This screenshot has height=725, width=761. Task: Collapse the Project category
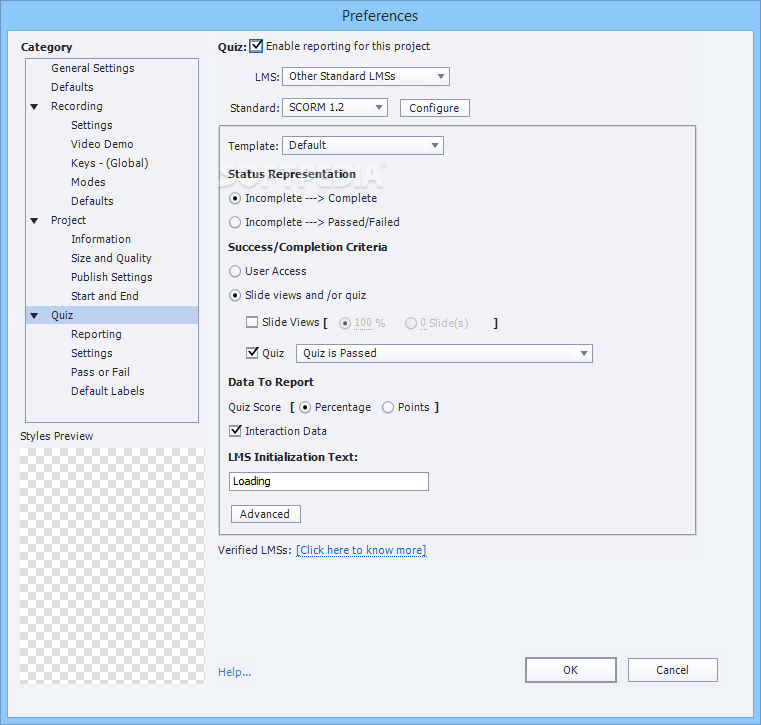tap(34, 221)
